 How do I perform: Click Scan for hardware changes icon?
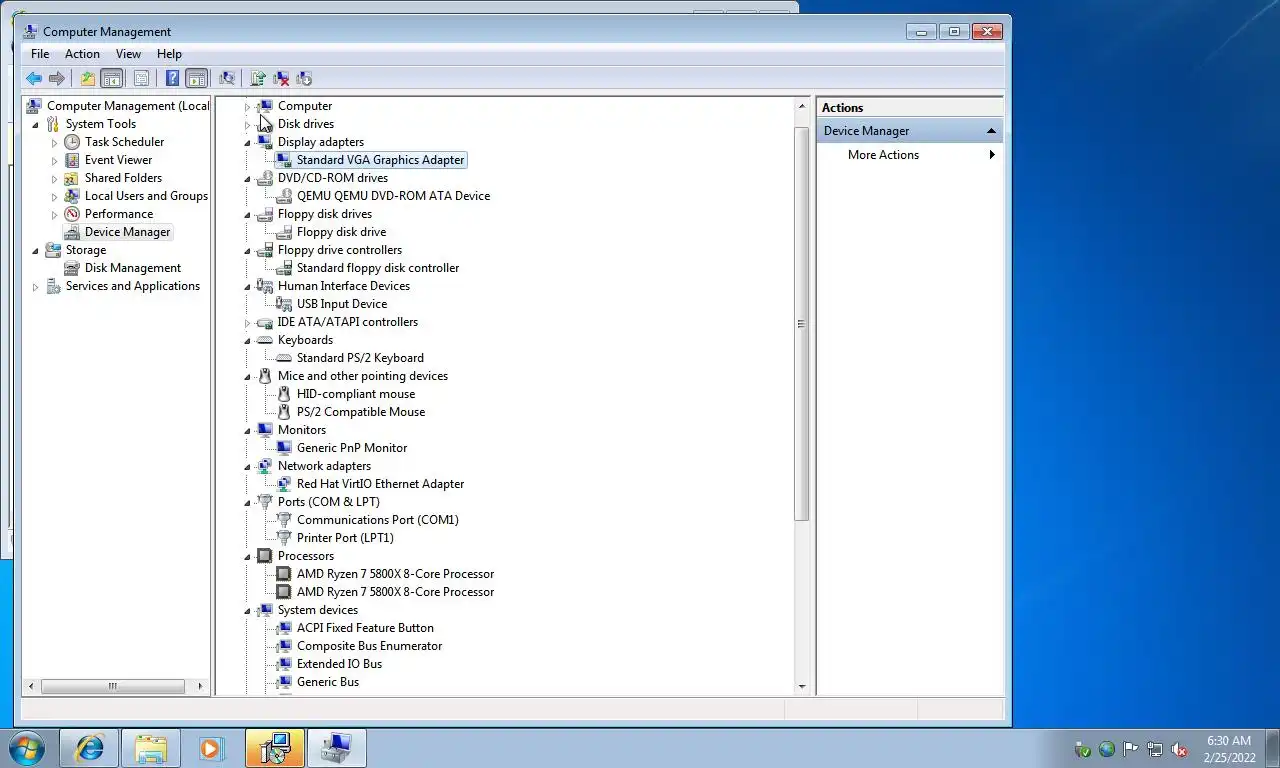click(227, 78)
